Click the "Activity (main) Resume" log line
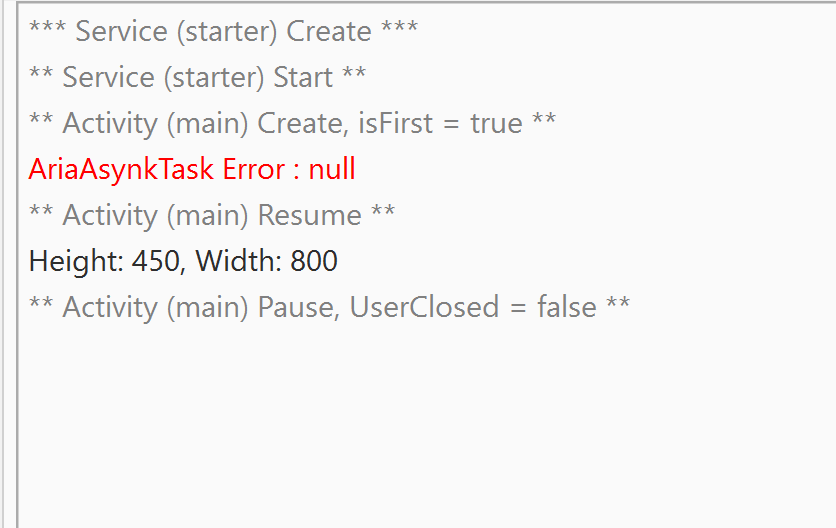The width and height of the screenshot is (836, 528). click(211, 215)
